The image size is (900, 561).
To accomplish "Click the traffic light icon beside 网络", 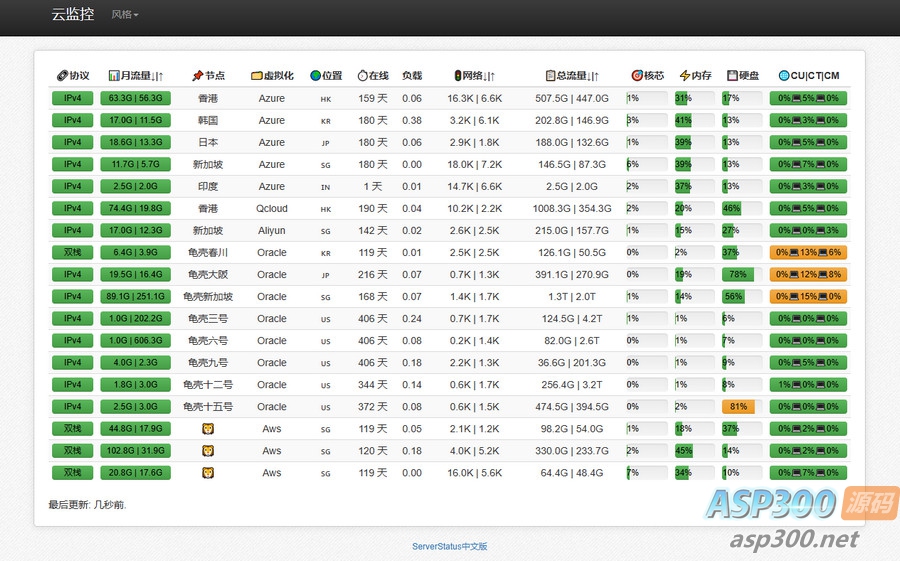I will pyautogui.click(x=458, y=76).
